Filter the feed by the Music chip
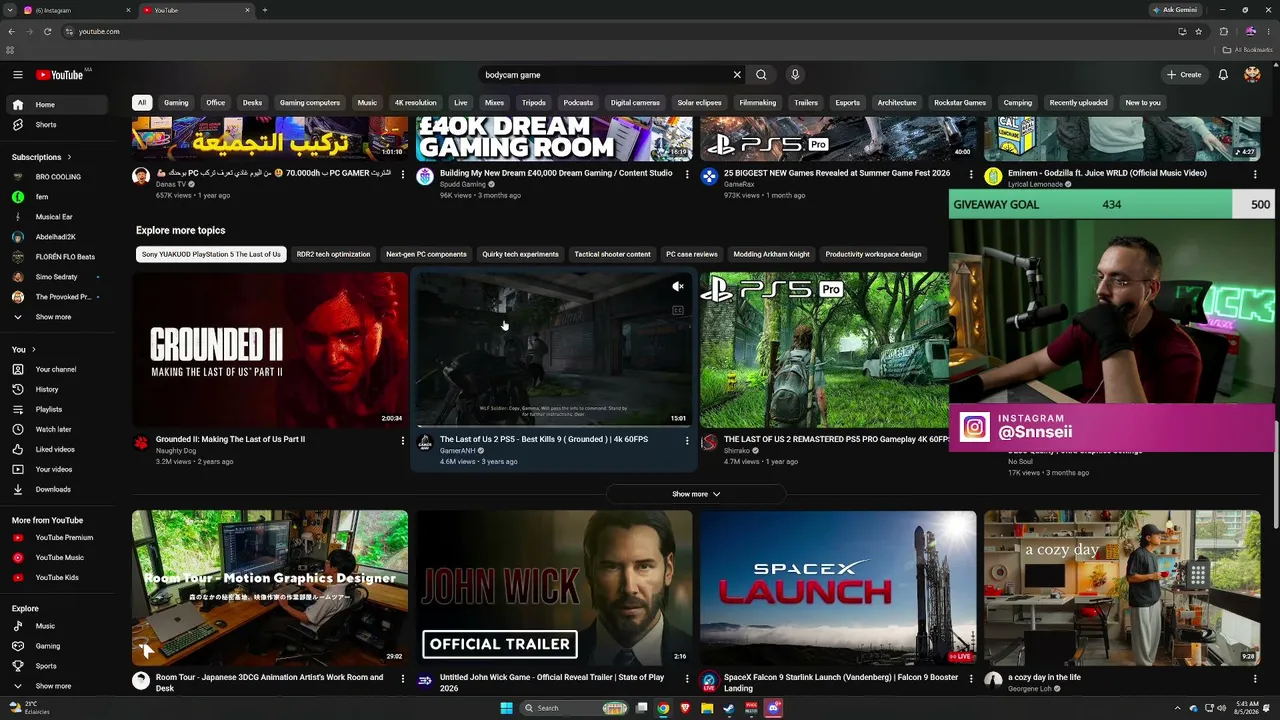Viewport: 1280px width, 720px height. click(367, 103)
